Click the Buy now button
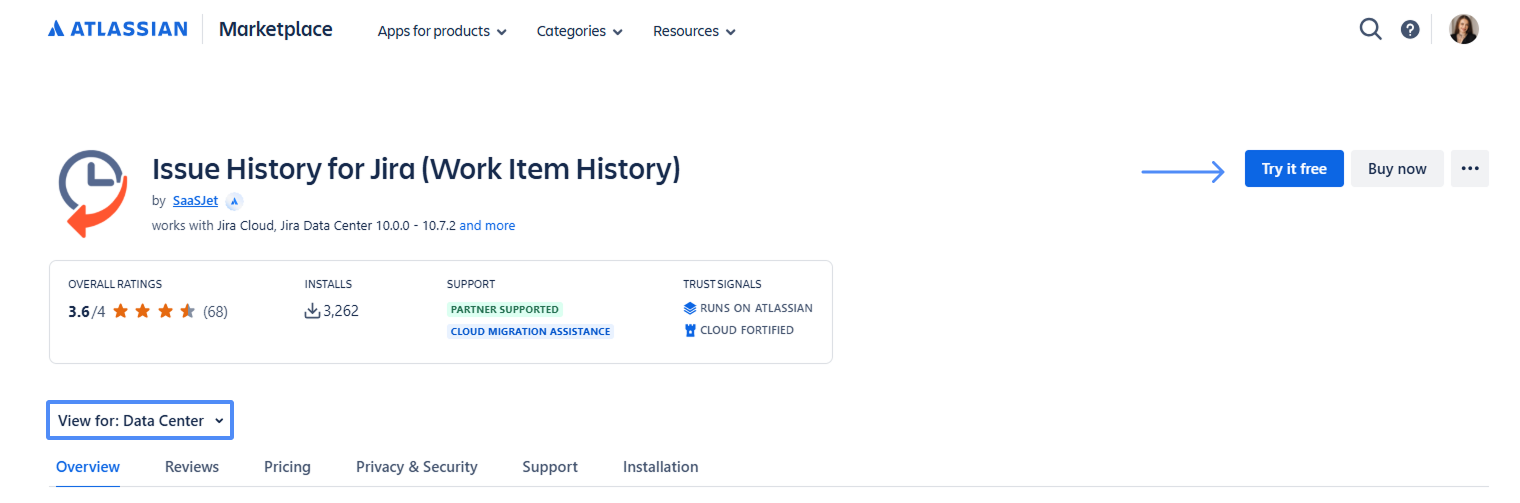The height and width of the screenshot is (503, 1520). tap(1397, 169)
